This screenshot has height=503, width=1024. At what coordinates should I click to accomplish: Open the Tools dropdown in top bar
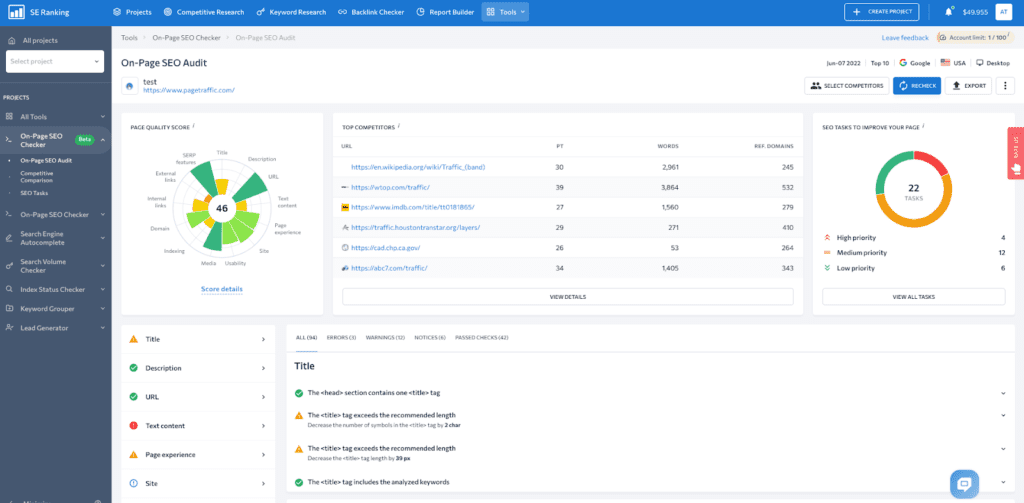pyautogui.click(x=505, y=12)
